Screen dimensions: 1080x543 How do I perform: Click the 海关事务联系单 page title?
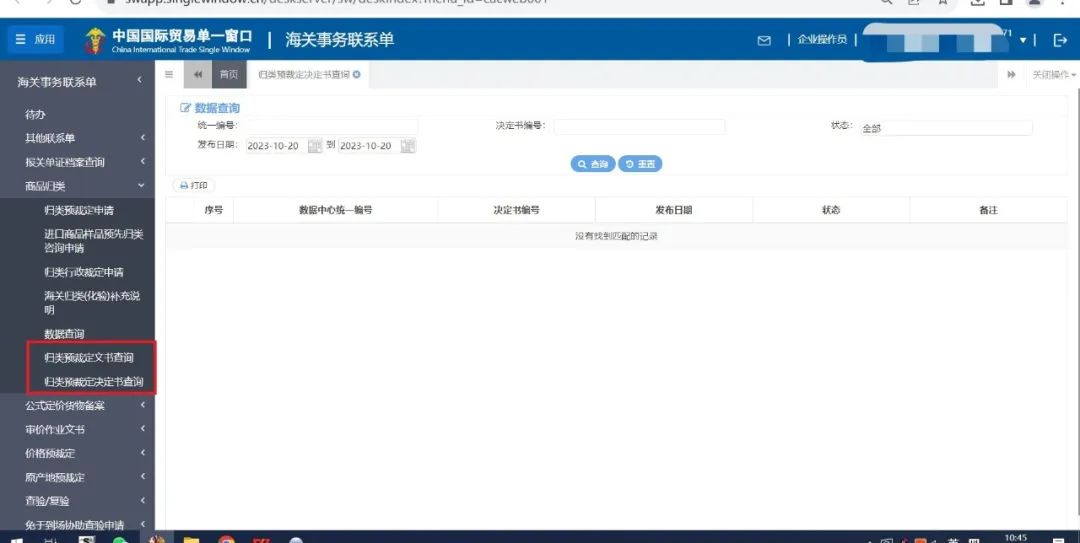pyautogui.click(x=340, y=40)
